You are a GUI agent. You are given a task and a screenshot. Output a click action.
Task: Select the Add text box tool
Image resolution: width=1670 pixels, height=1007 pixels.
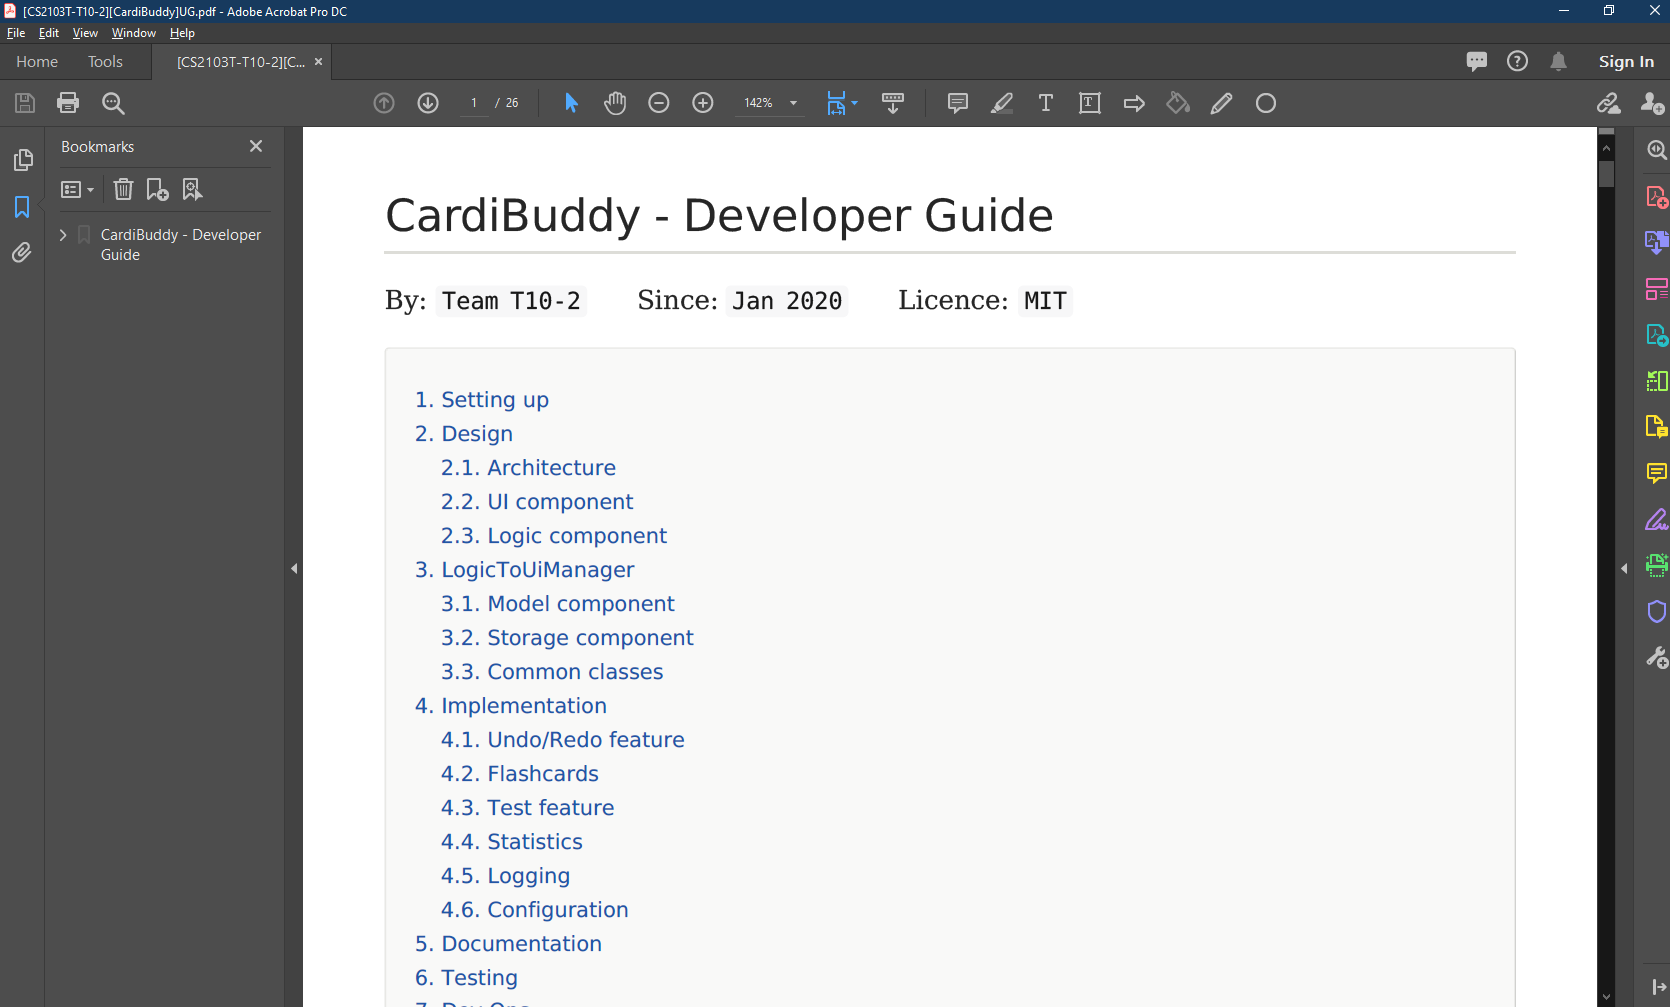[x=1090, y=103]
